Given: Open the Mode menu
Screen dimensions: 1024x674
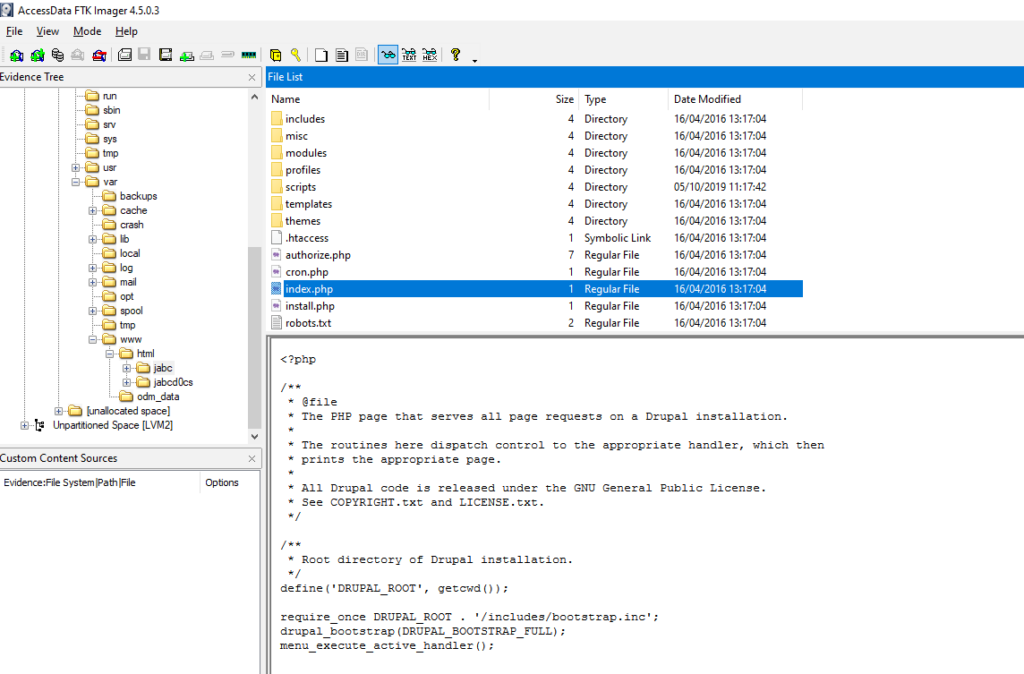Looking at the screenshot, I should (x=87, y=31).
